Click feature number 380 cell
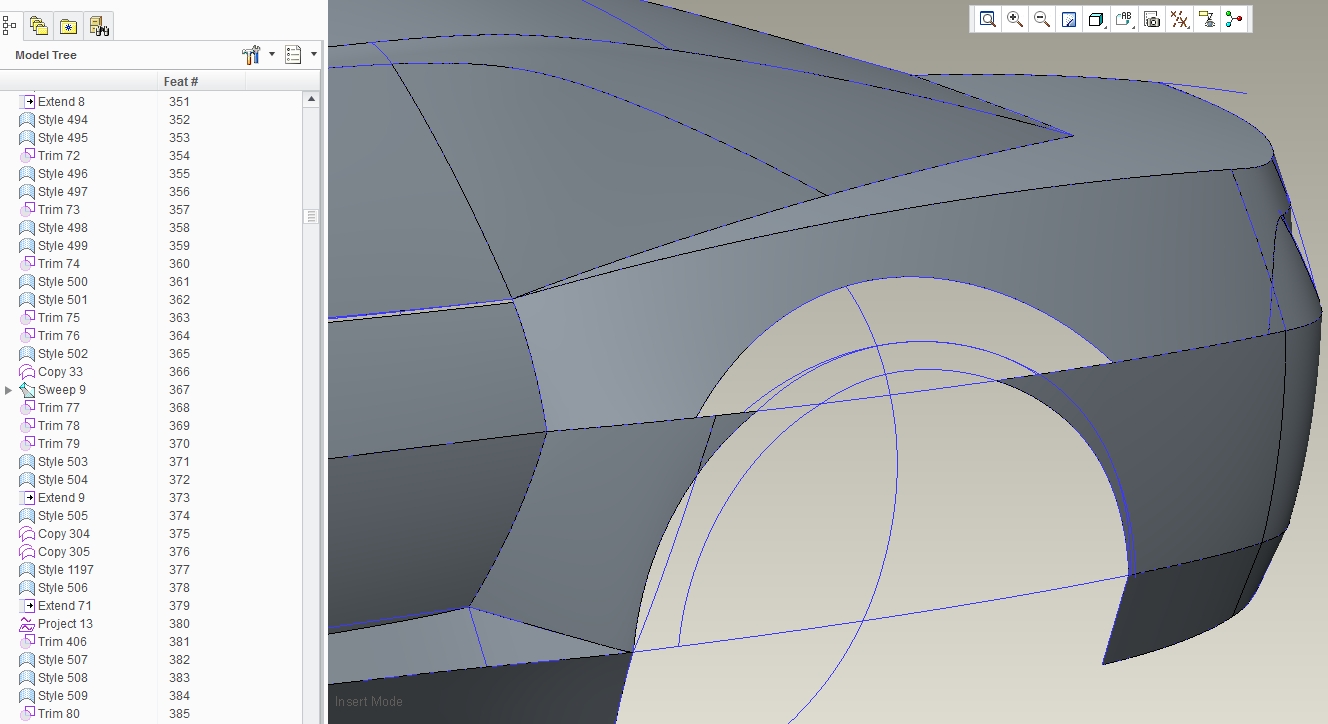This screenshot has height=724, width=1328. point(179,624)
